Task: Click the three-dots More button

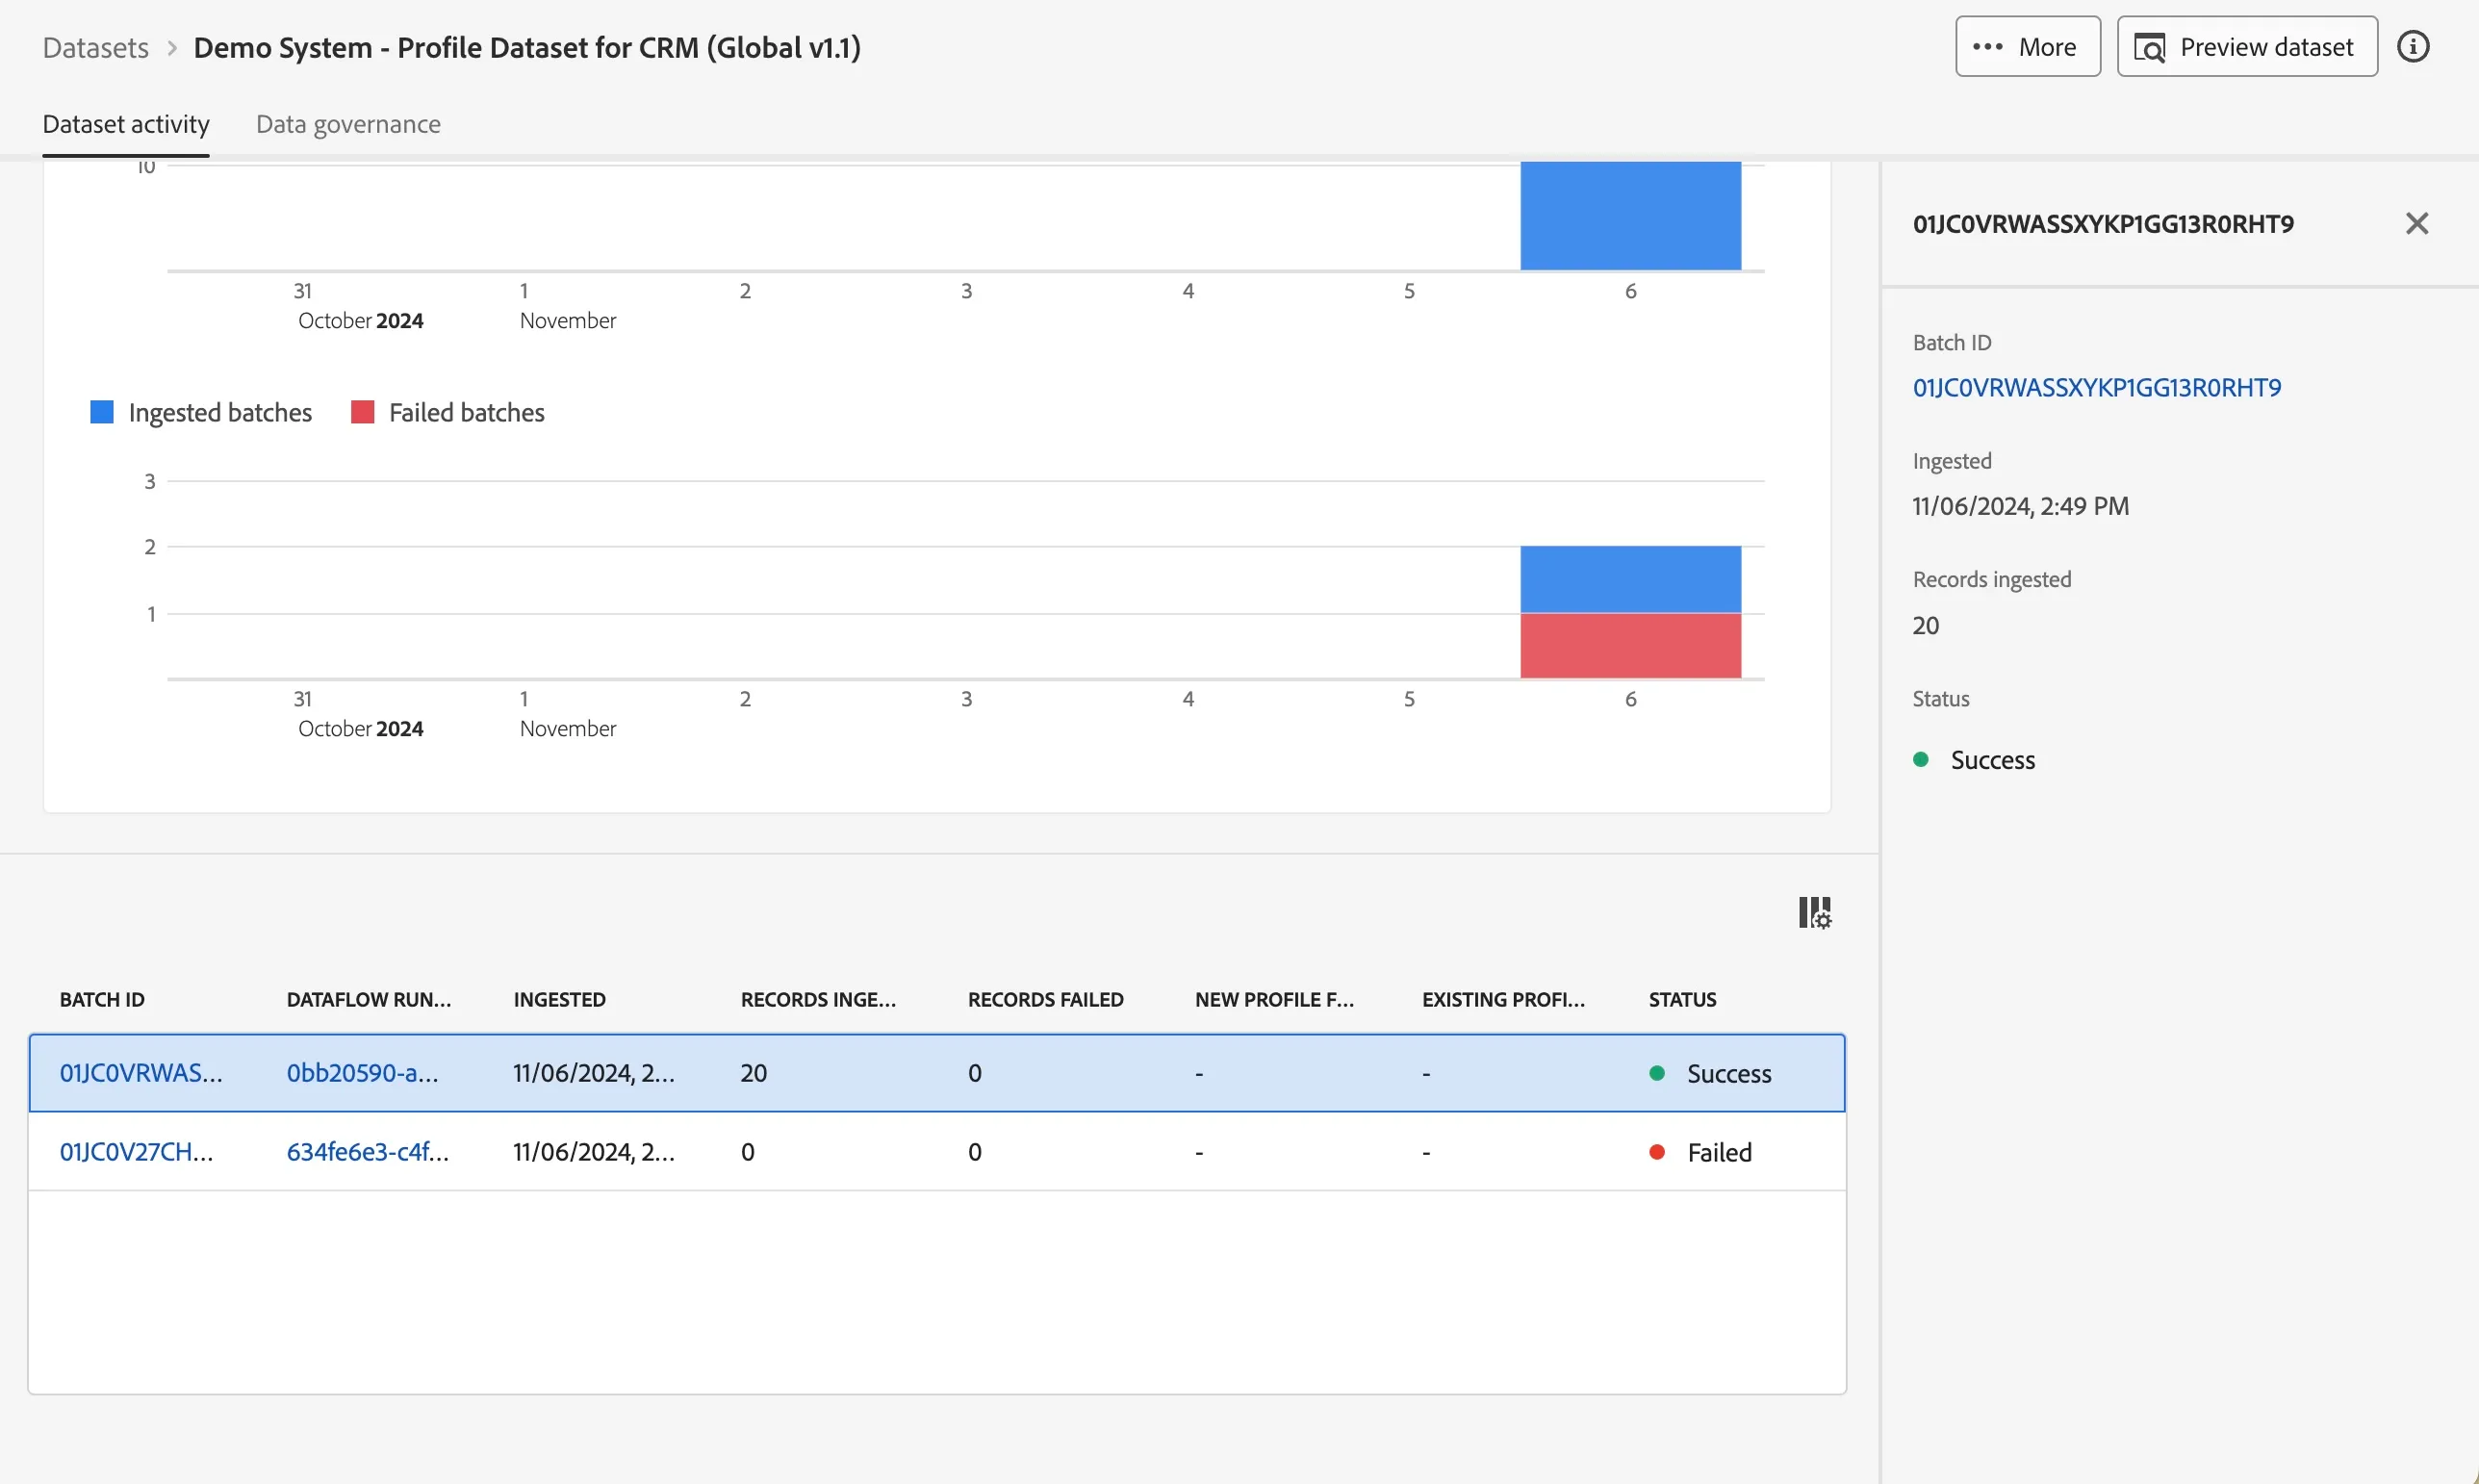Action: (x=2027, y=47)
